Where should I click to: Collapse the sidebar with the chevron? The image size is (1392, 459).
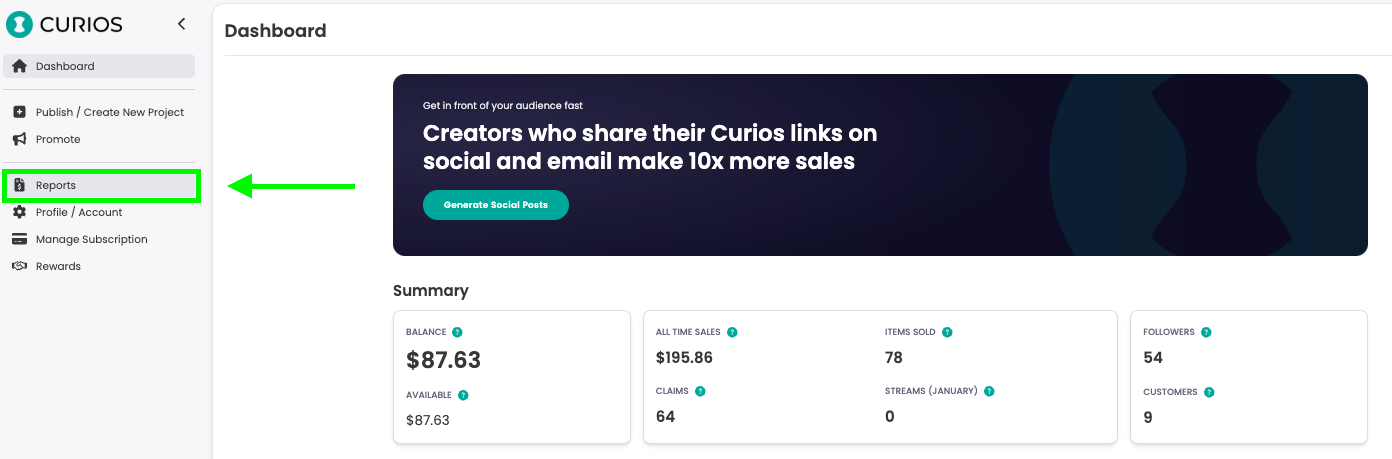181,24
